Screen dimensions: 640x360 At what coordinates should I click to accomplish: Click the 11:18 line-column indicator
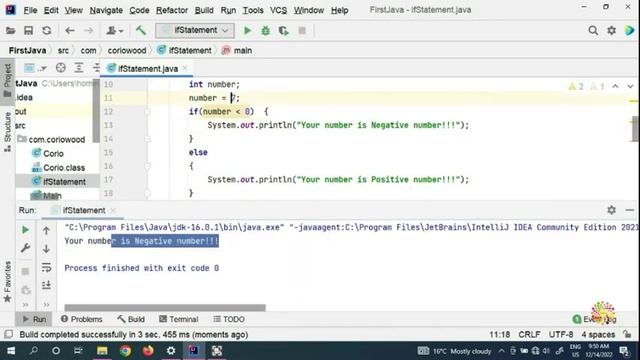500,334
